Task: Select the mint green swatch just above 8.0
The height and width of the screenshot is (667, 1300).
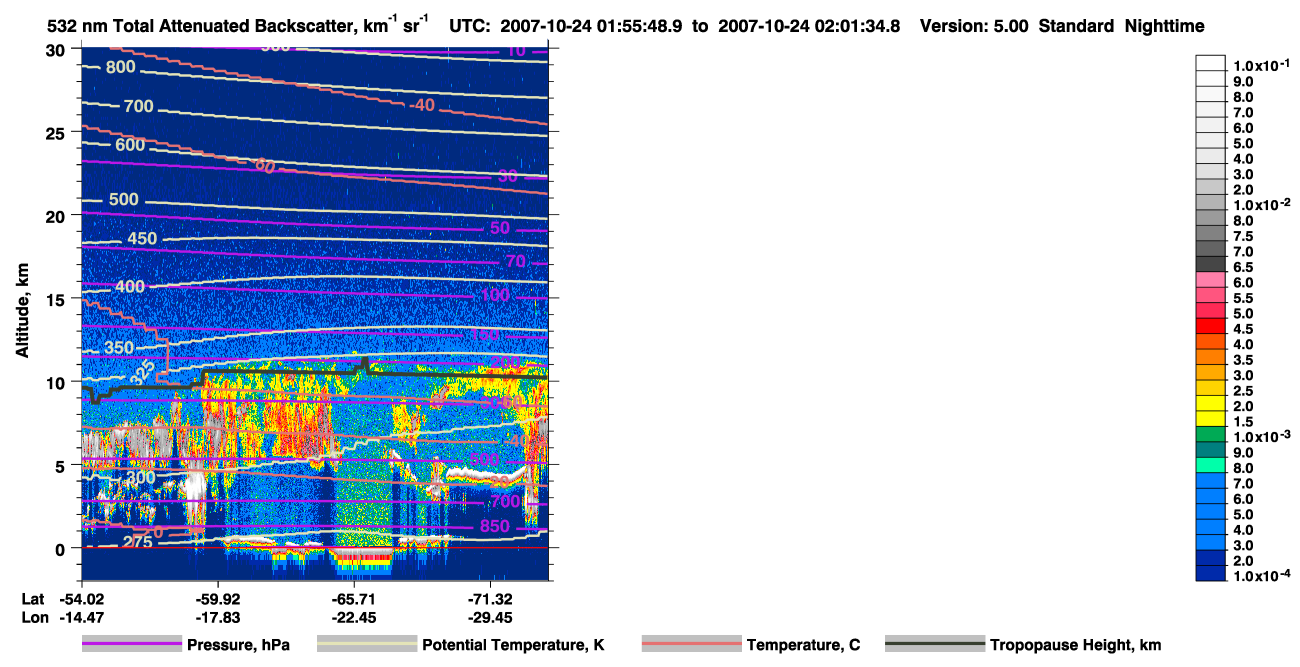Action: 1210,466
